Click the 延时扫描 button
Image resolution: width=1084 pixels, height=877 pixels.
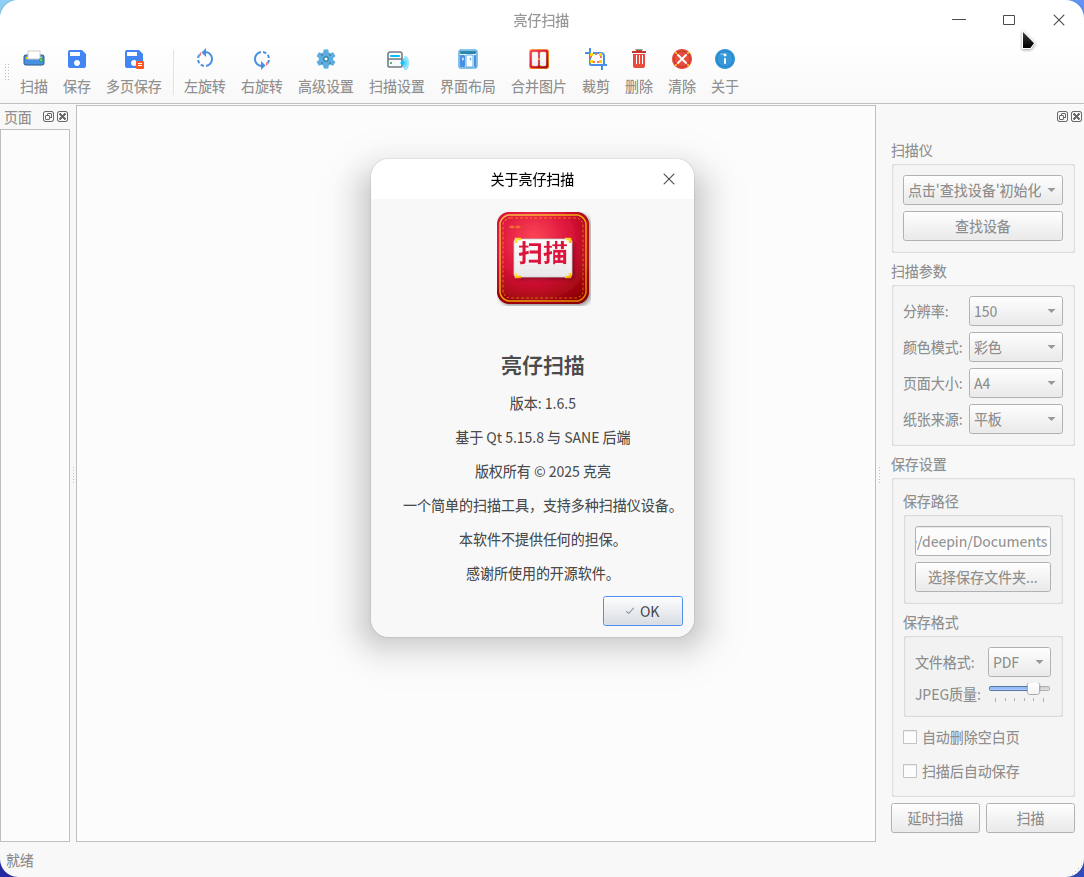tap(935, 818)
